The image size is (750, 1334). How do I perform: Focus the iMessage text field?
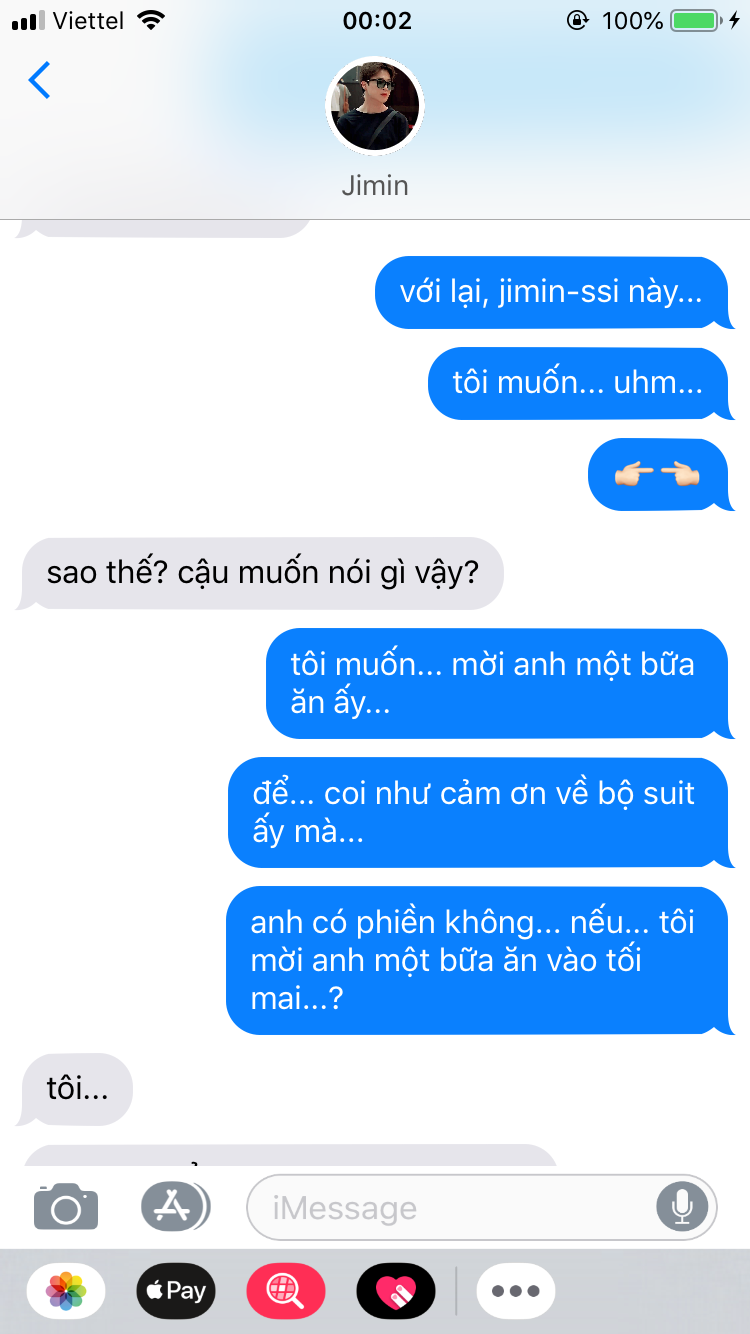point(482,1207)
